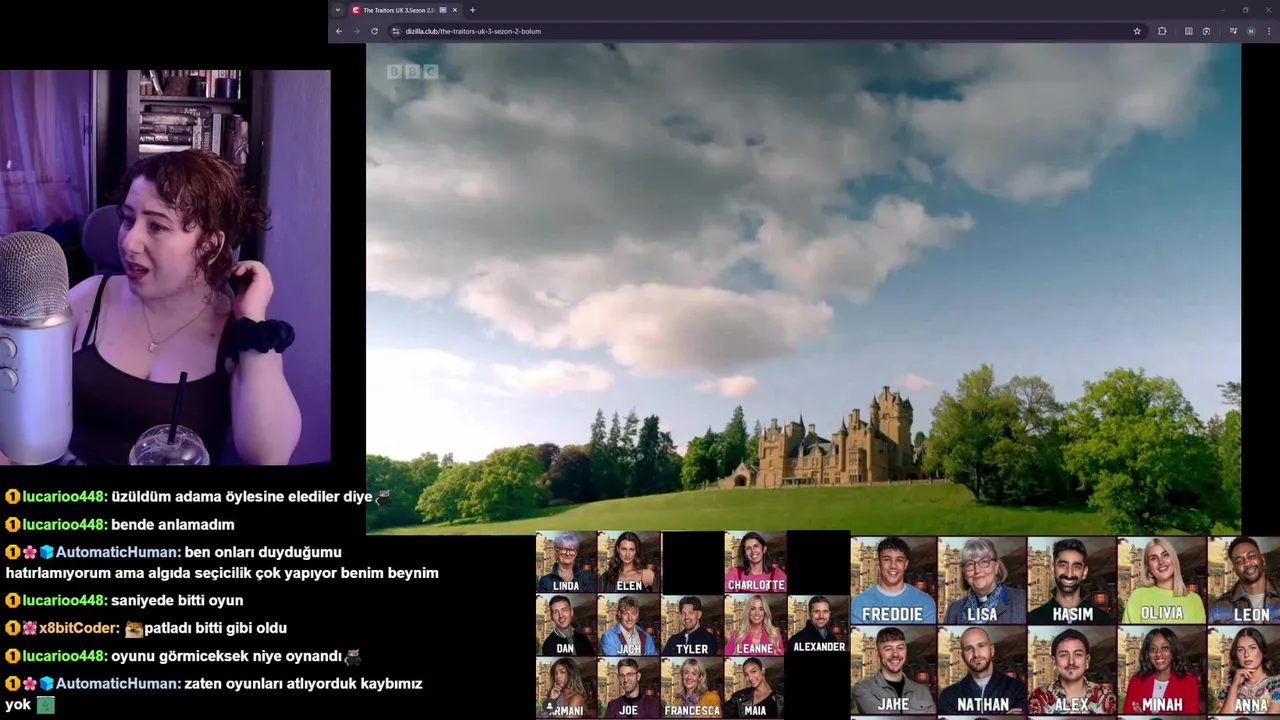Select Hasim's portrait card
The width and height of the screenshot is (1280, 720).
(x=1071, y=581)
